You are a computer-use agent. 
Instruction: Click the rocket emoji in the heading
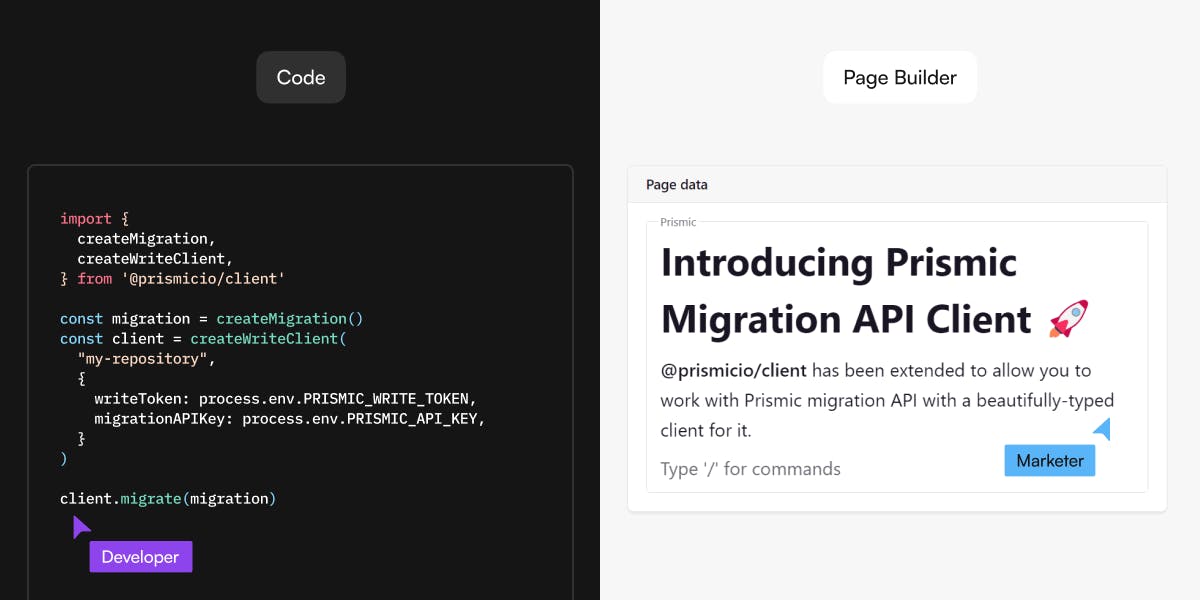tap(1070, 317)
